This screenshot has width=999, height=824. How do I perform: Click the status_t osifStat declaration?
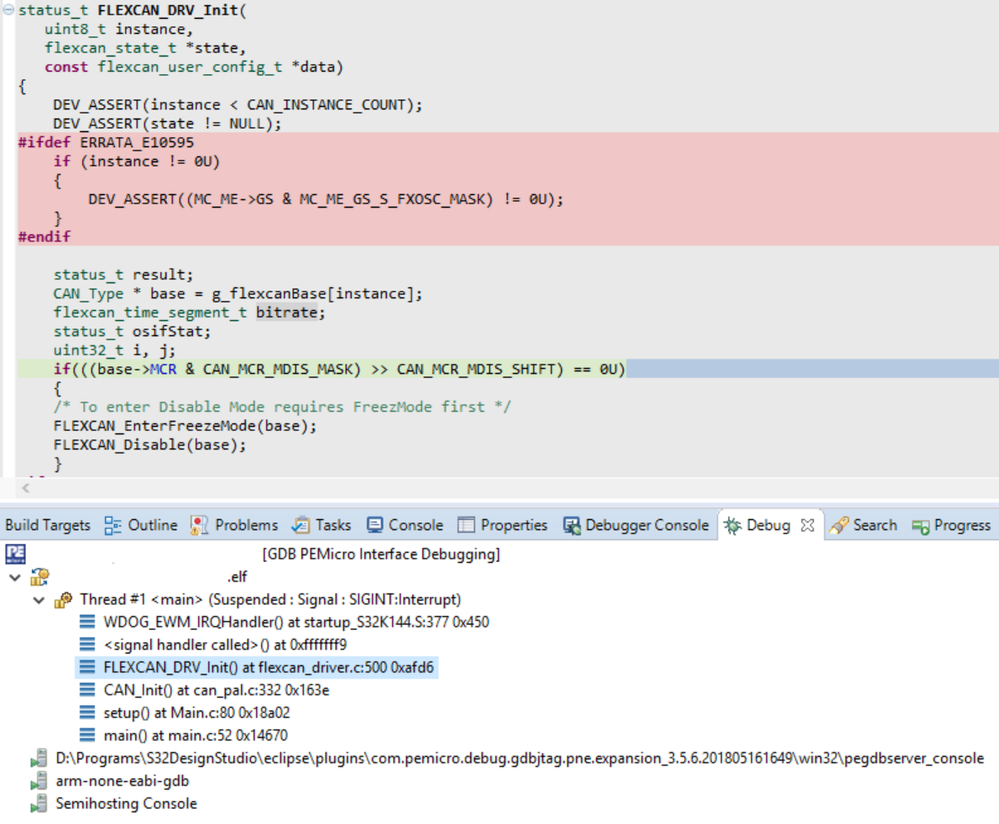pos(132,331)
